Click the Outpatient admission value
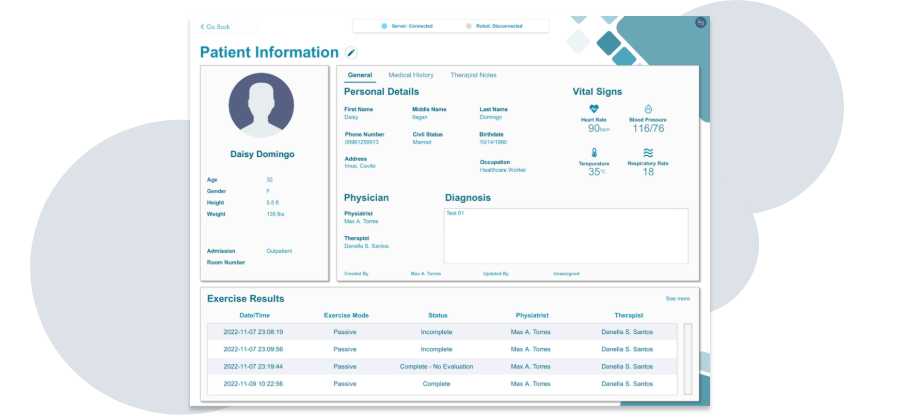 pos(279,251)
